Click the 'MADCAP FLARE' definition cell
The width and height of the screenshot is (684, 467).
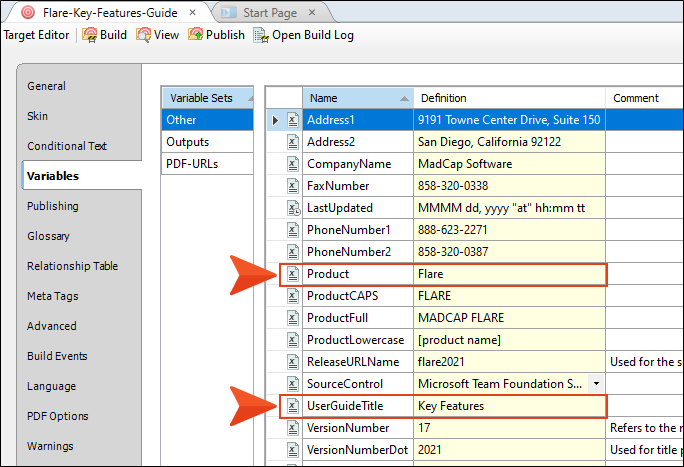click(x=509, y=318)
